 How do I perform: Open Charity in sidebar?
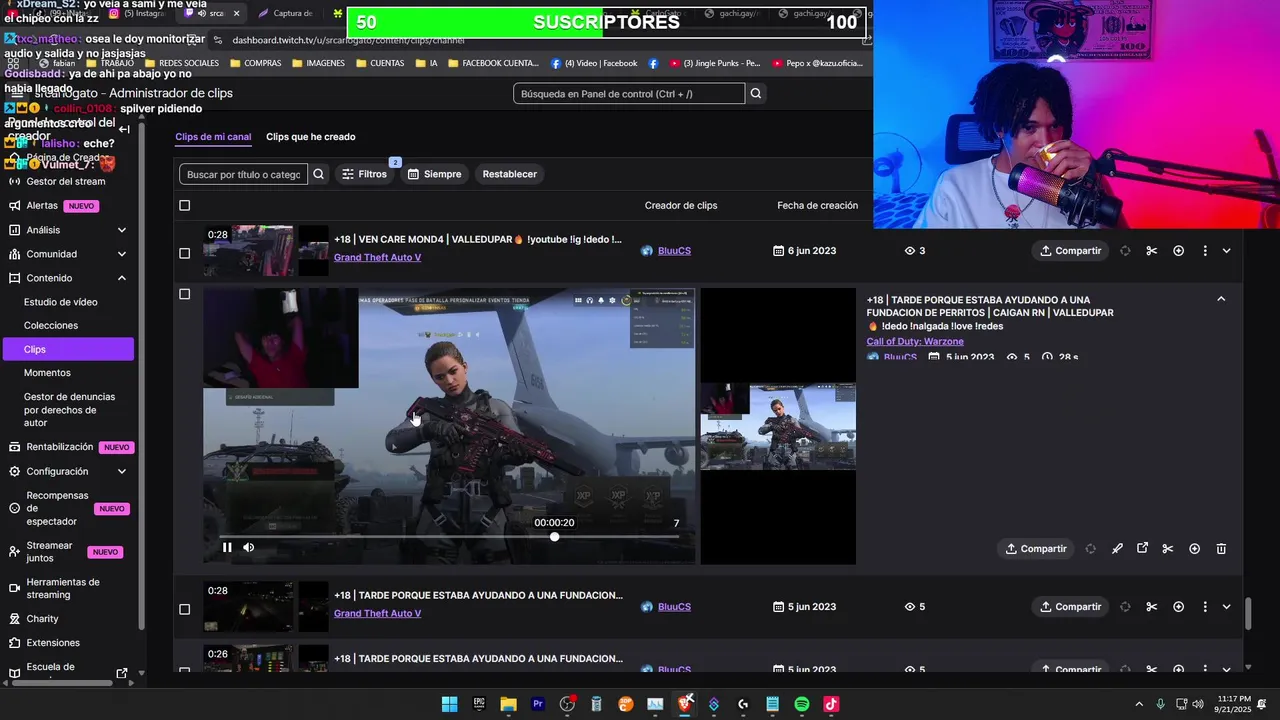click(43, 619)
